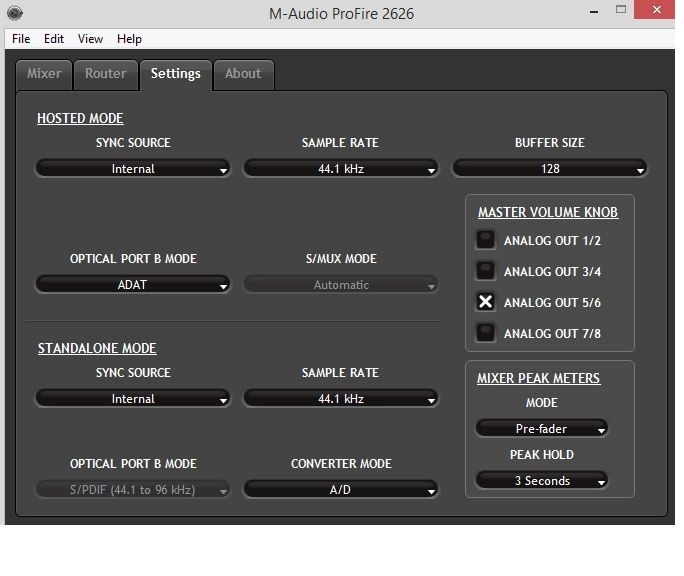The width and height of the screenshot is (684, 576).
Task: Click the Master Volume Knob heading
Action: [548, 212]
